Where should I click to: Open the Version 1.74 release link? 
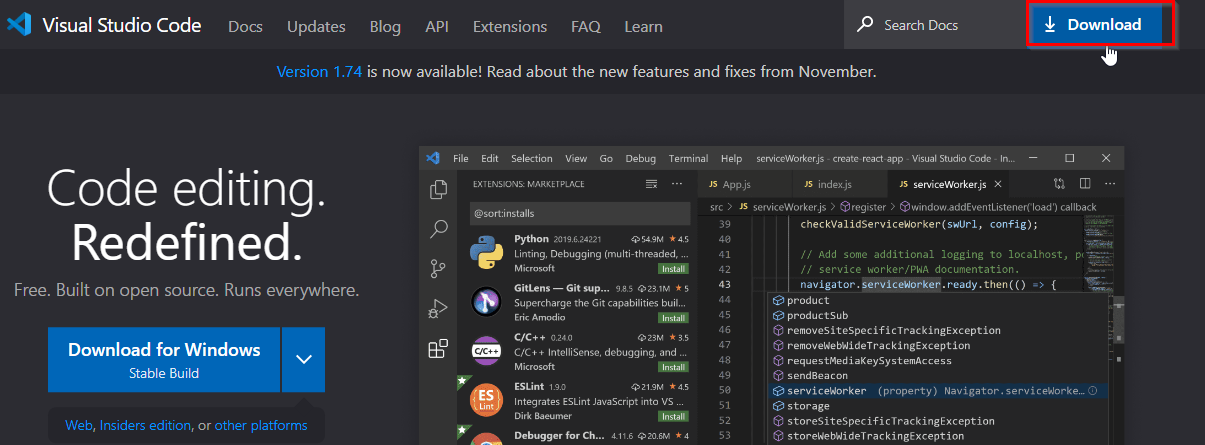pos(320,72)
